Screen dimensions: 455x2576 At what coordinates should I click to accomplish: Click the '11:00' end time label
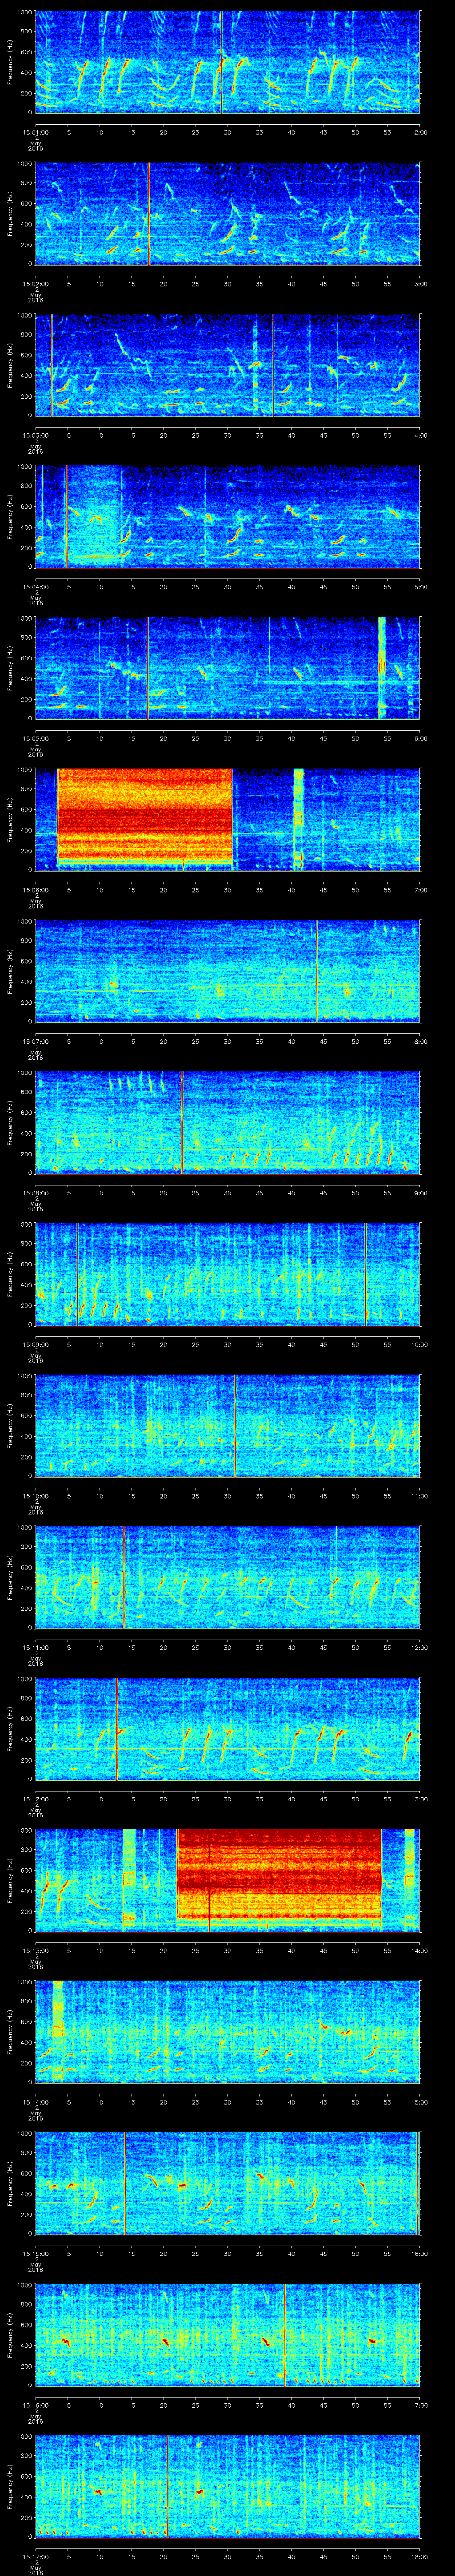419,1495
